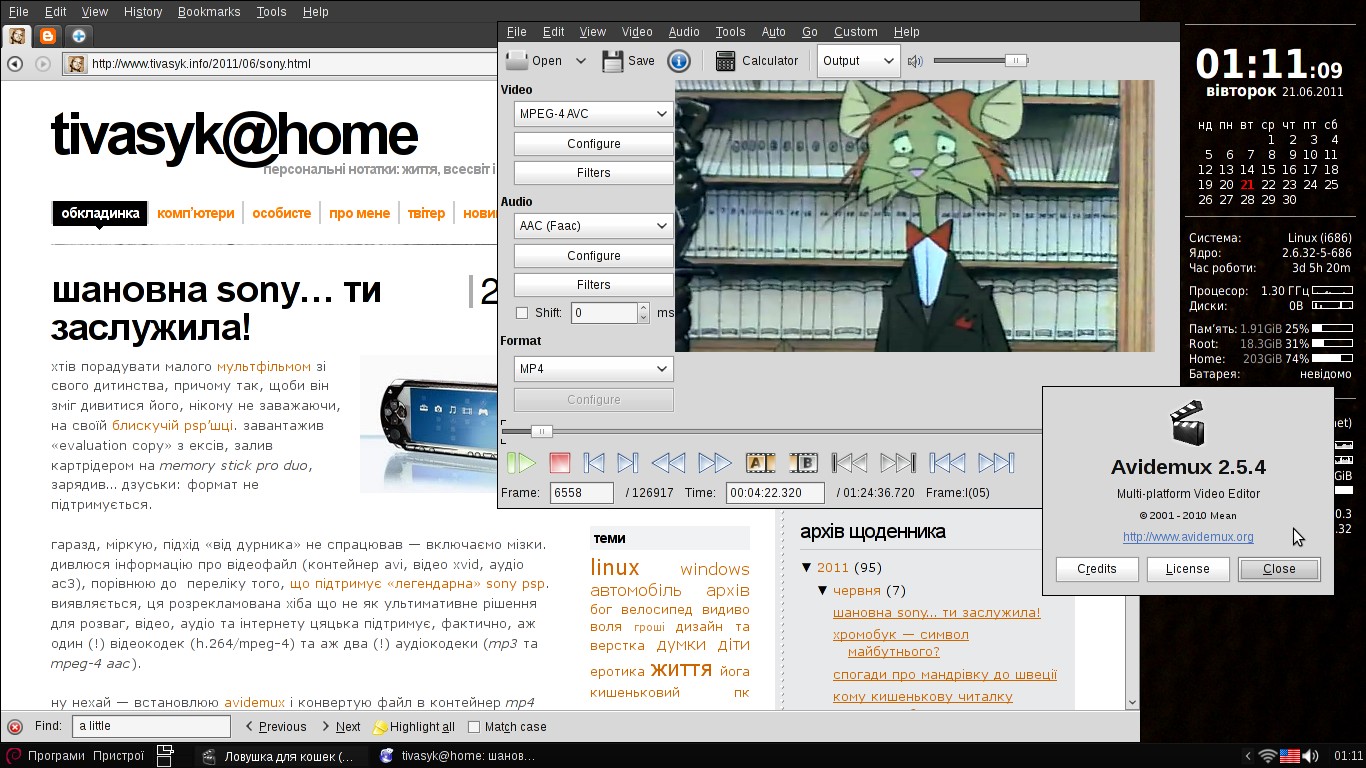The width and height of the screenshot is (1366, 768).
Task: Open the комп'ютери blog nav tab
Action: tap(196, 213)
